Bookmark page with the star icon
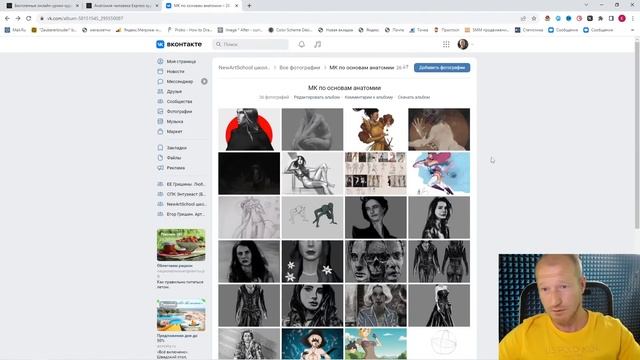Screen dimensions: 640x360 [534, 18]
